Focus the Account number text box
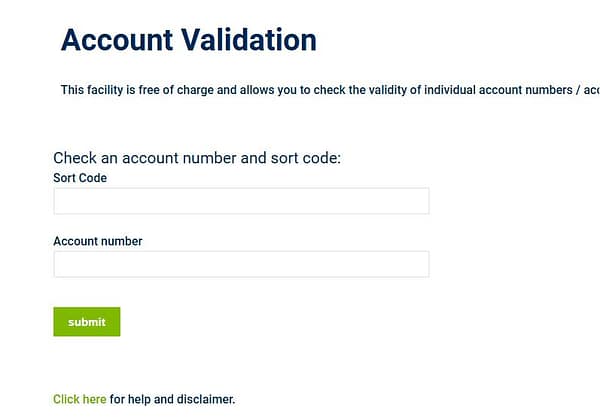The image size is (600, 420). pos(241,264)
